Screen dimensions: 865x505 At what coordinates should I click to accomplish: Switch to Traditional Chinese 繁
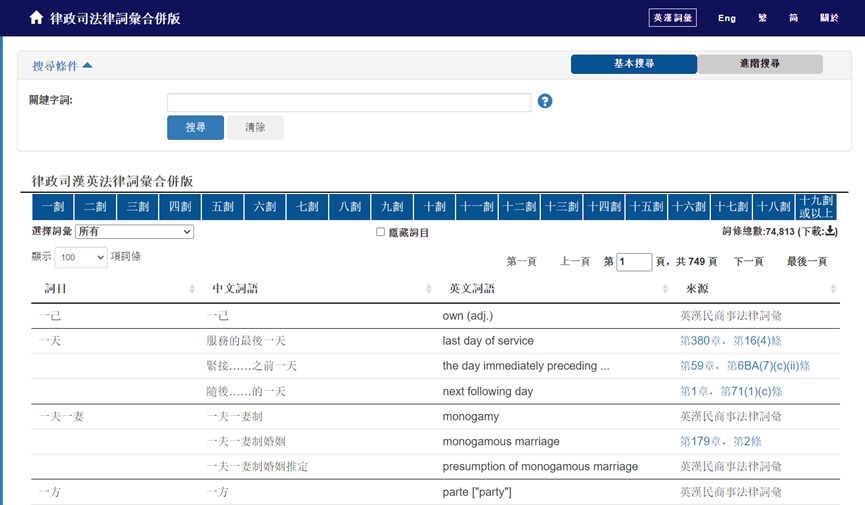coord(762,18)
